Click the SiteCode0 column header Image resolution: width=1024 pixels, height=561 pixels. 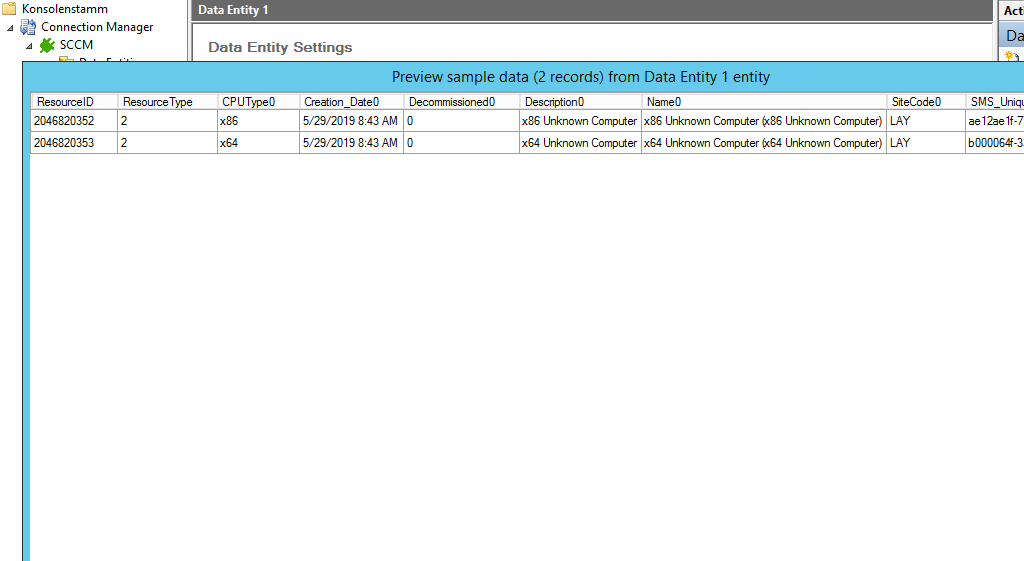coord(916,102)
